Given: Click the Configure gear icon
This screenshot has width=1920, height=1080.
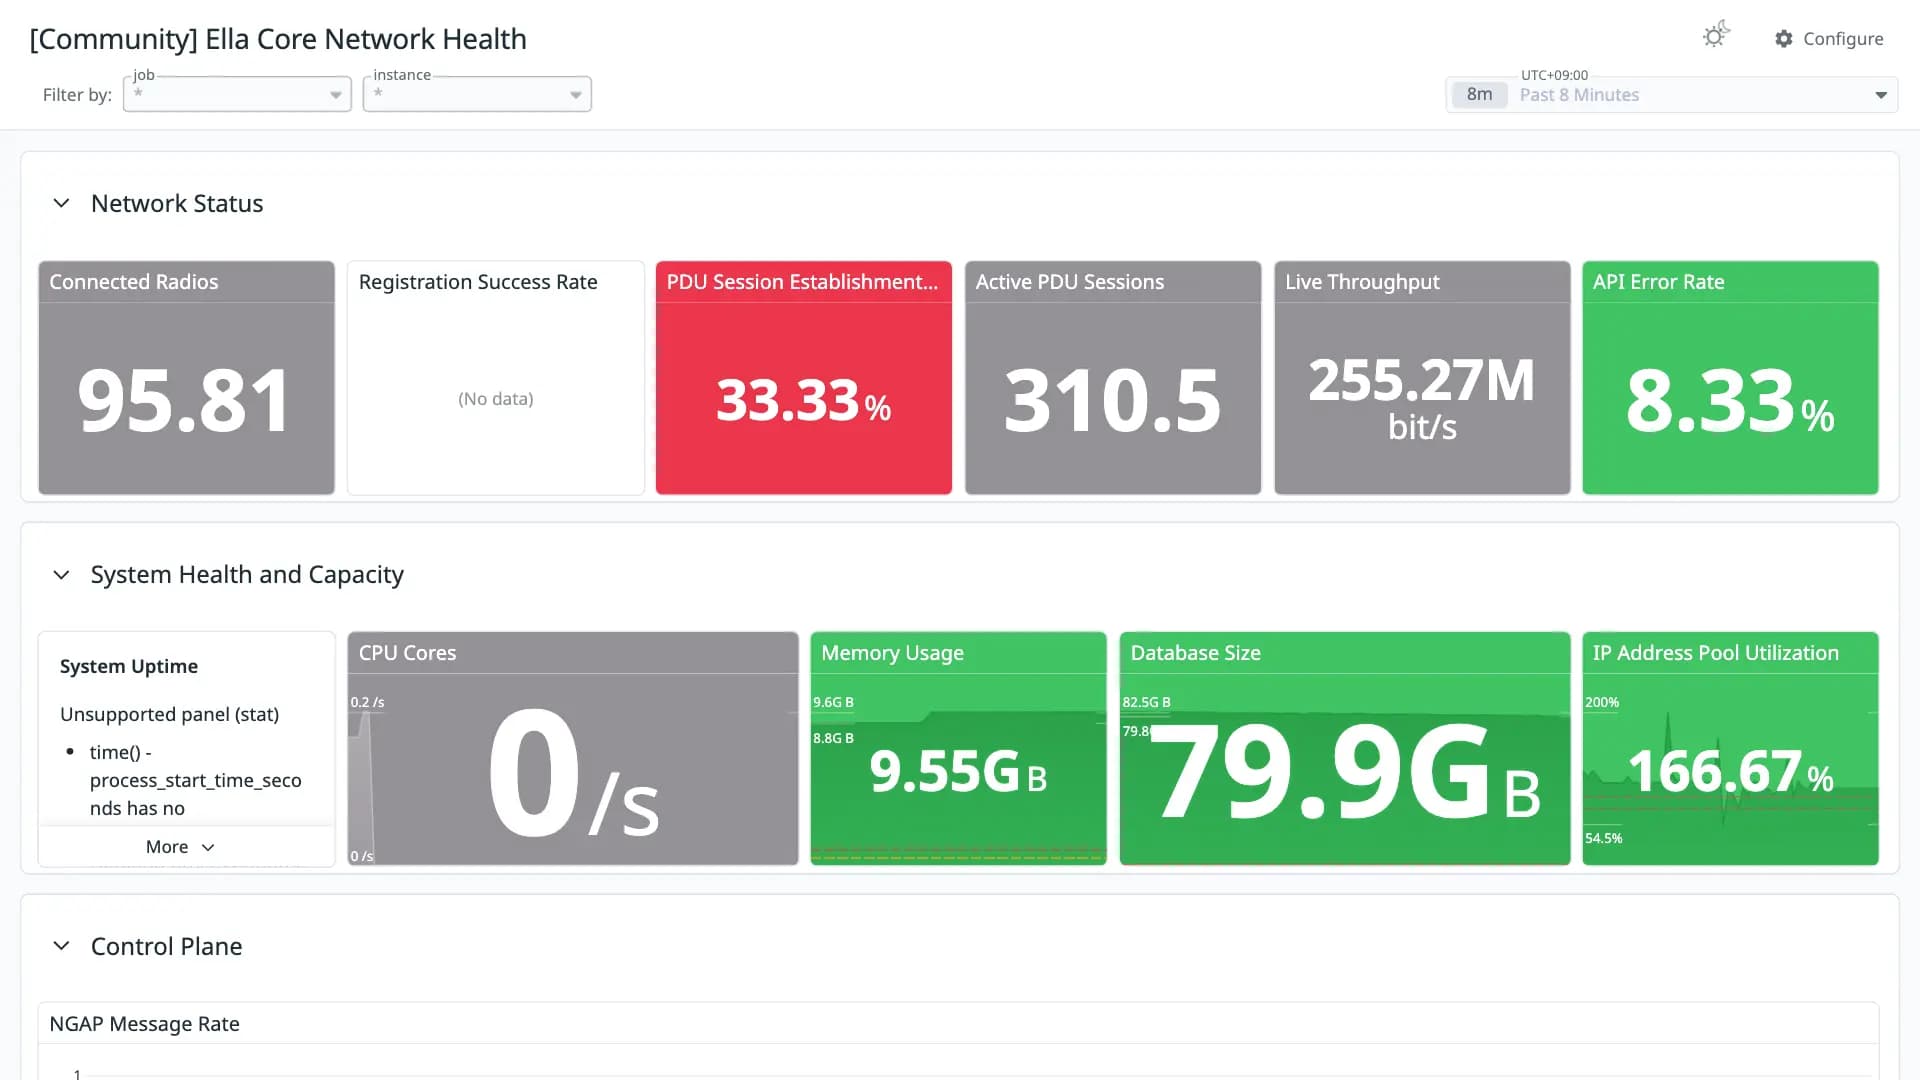Looking at the screenshot, I should (1784, 38).
